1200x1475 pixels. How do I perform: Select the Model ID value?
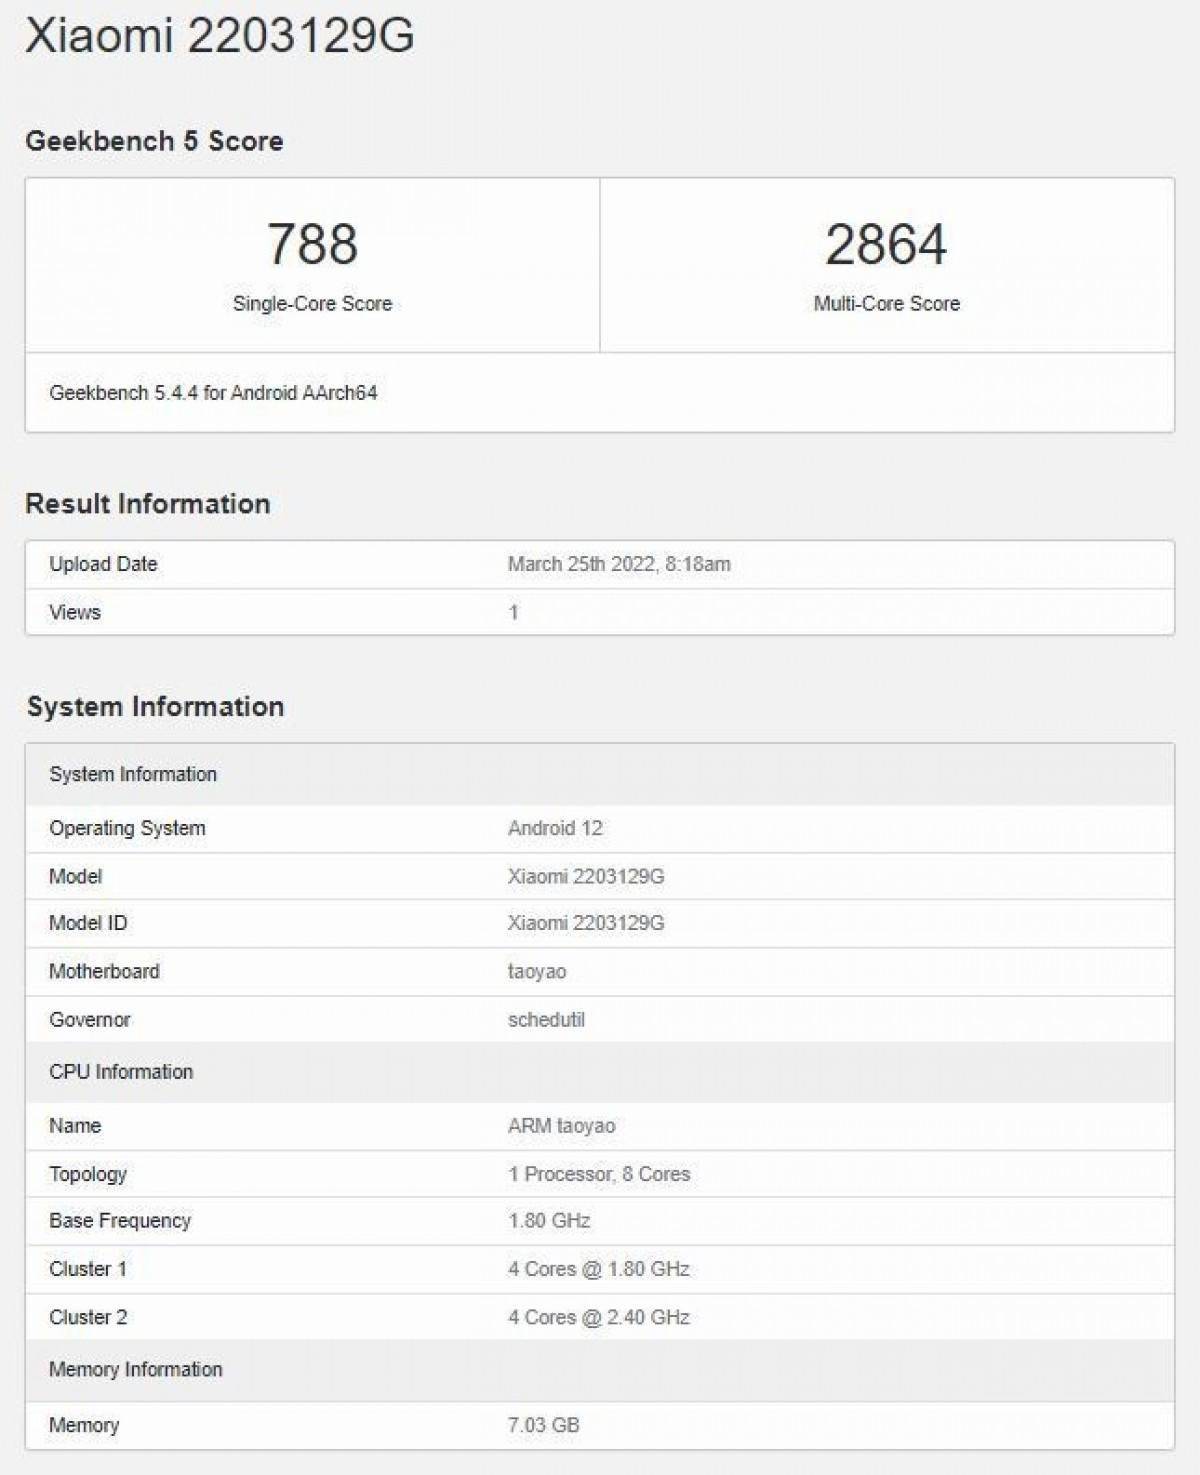587,923
